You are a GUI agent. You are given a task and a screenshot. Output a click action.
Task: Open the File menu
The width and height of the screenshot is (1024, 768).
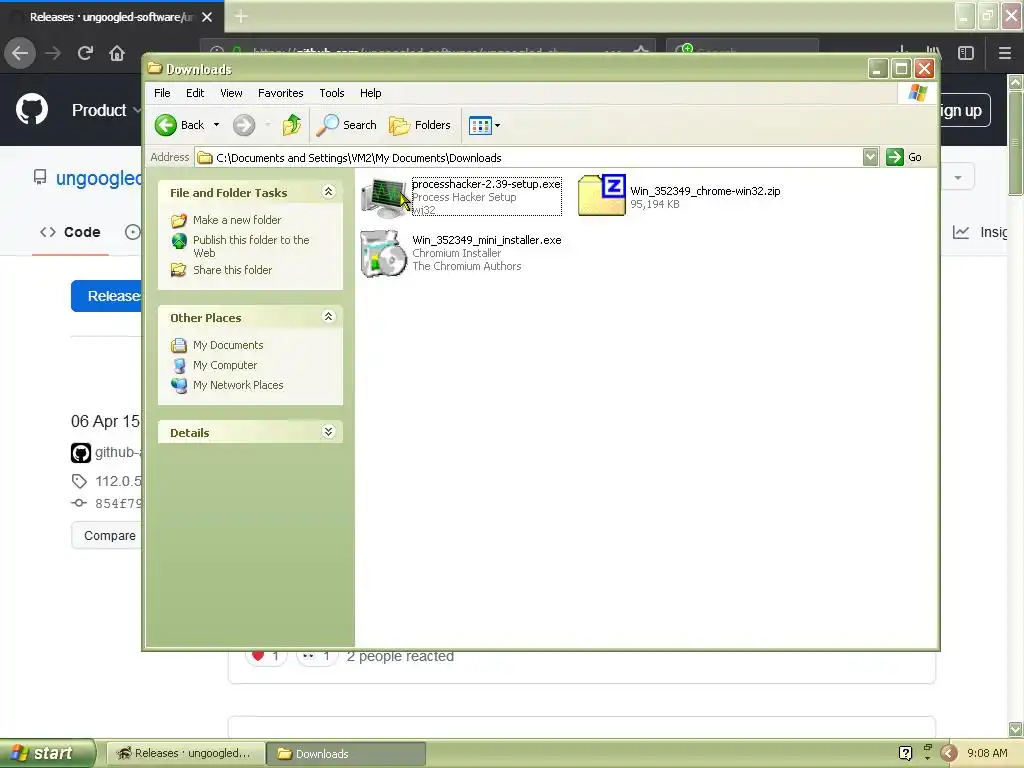(x=162, y=93)
